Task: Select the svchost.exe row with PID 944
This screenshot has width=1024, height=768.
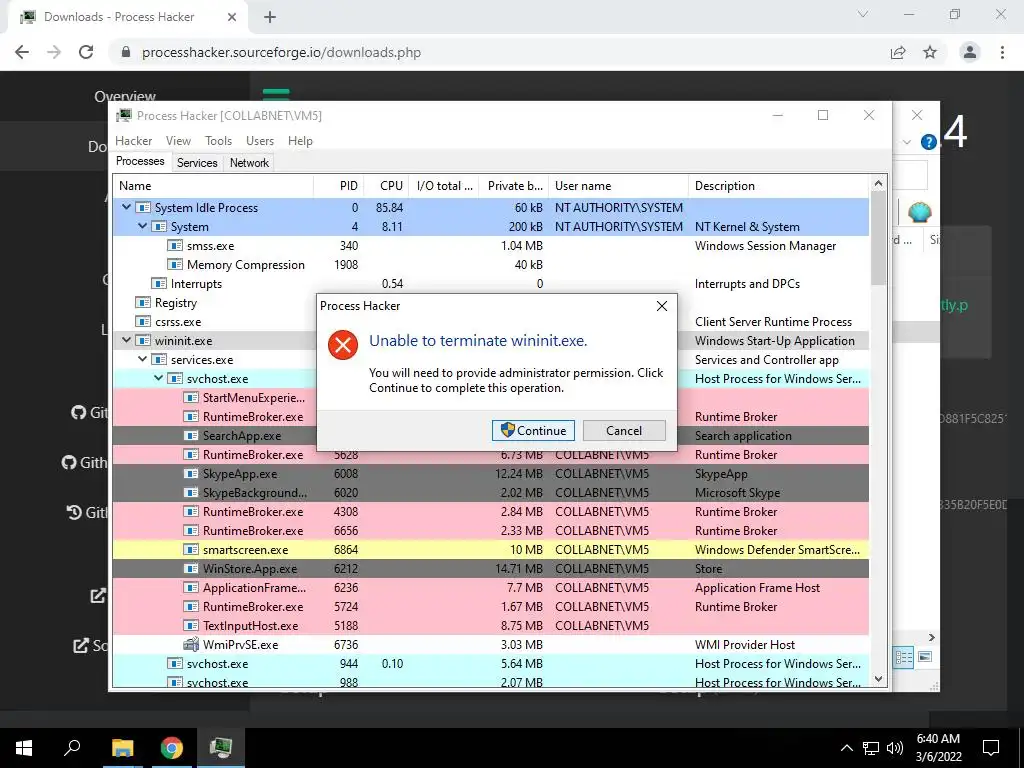Action: click(x=491, y=664)
